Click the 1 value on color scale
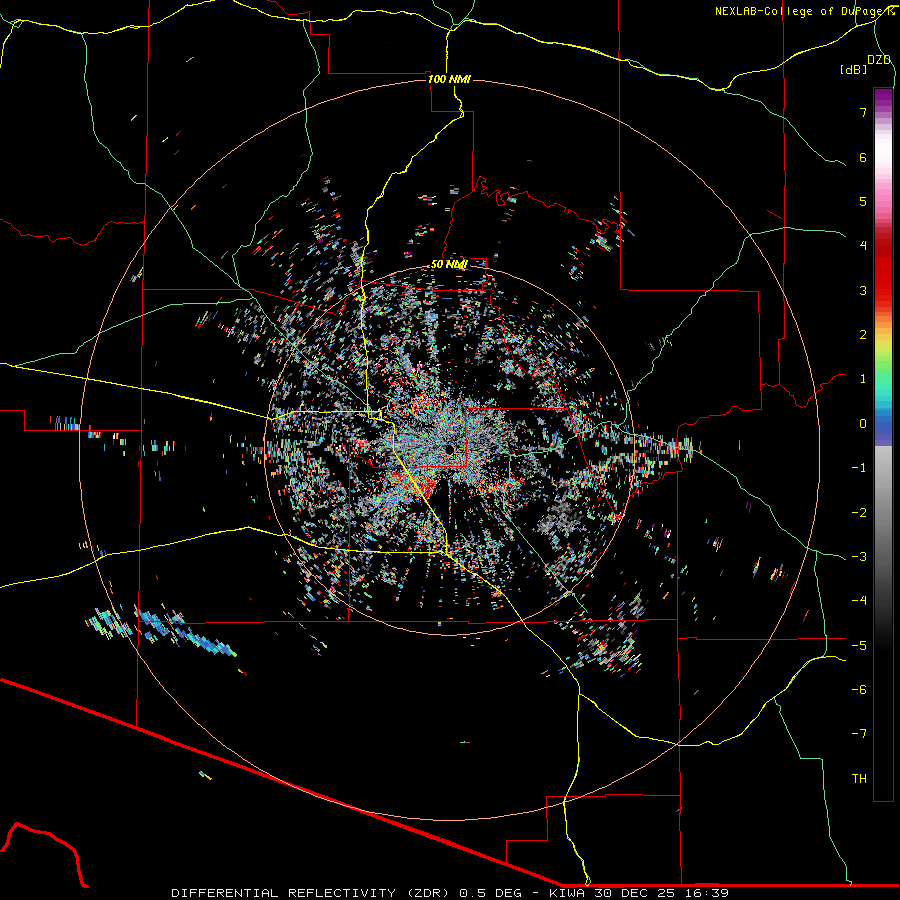The height and width of the screenshot is (900, 900). (863, 379)
